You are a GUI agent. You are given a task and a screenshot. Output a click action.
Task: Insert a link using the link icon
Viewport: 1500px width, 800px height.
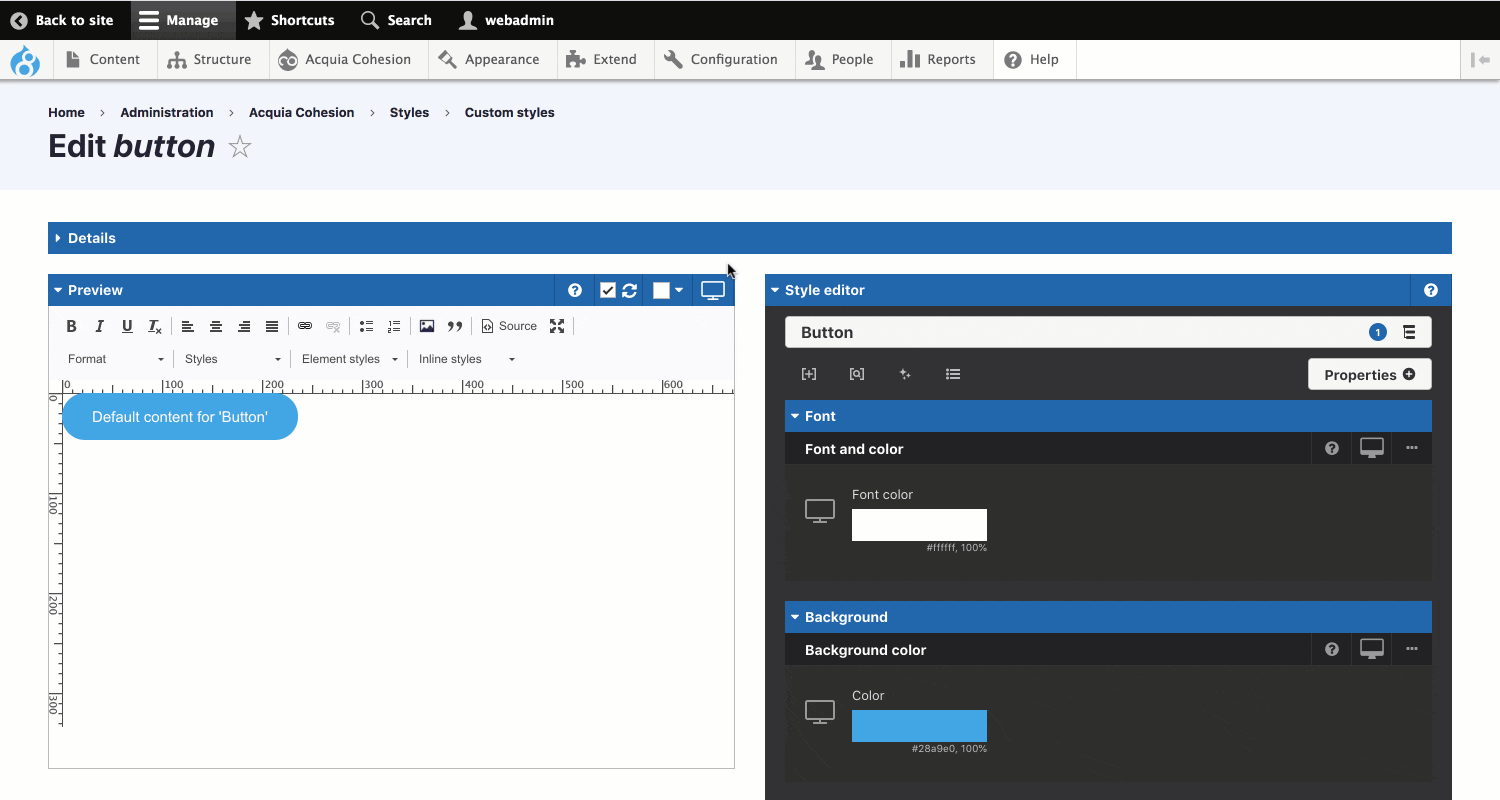(305, 326)
